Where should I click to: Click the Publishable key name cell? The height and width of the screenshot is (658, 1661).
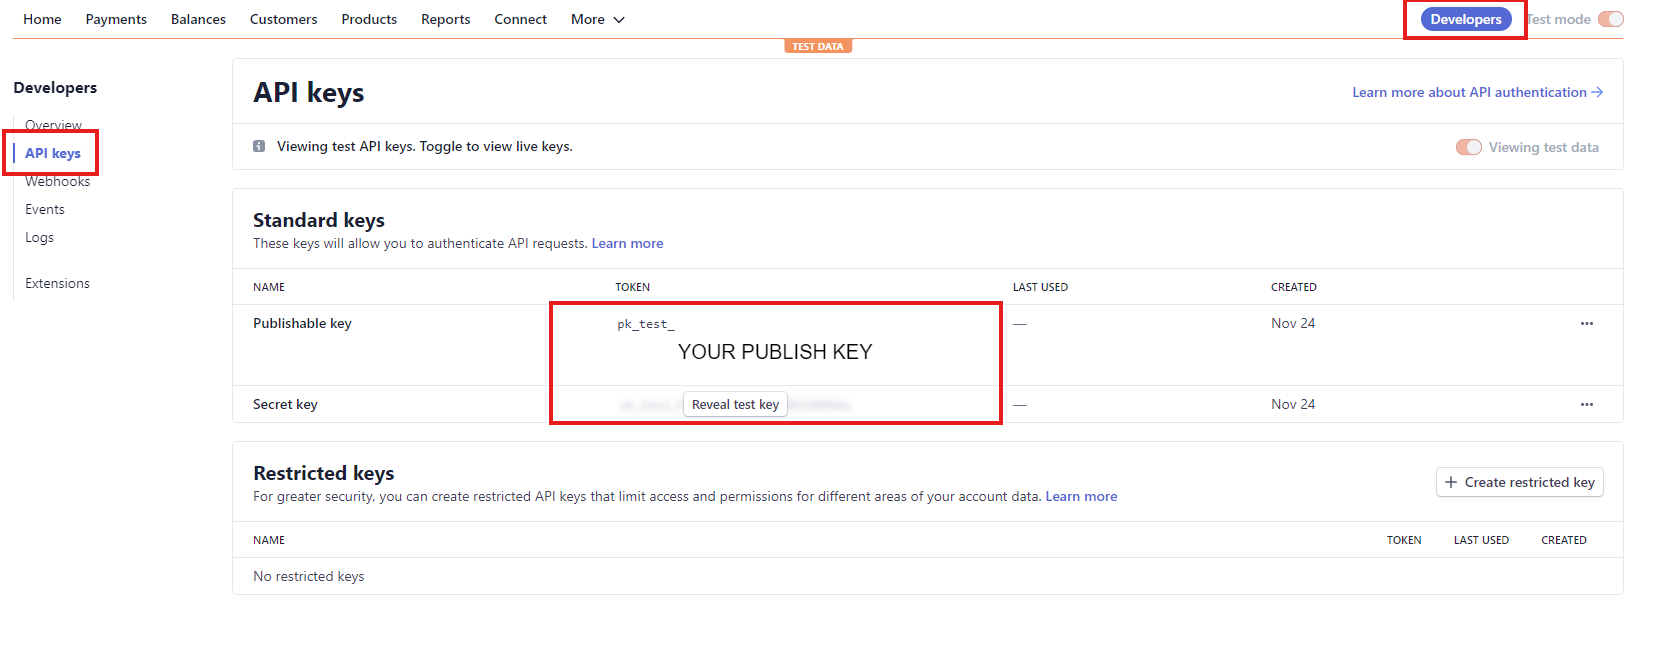point(302,323)
